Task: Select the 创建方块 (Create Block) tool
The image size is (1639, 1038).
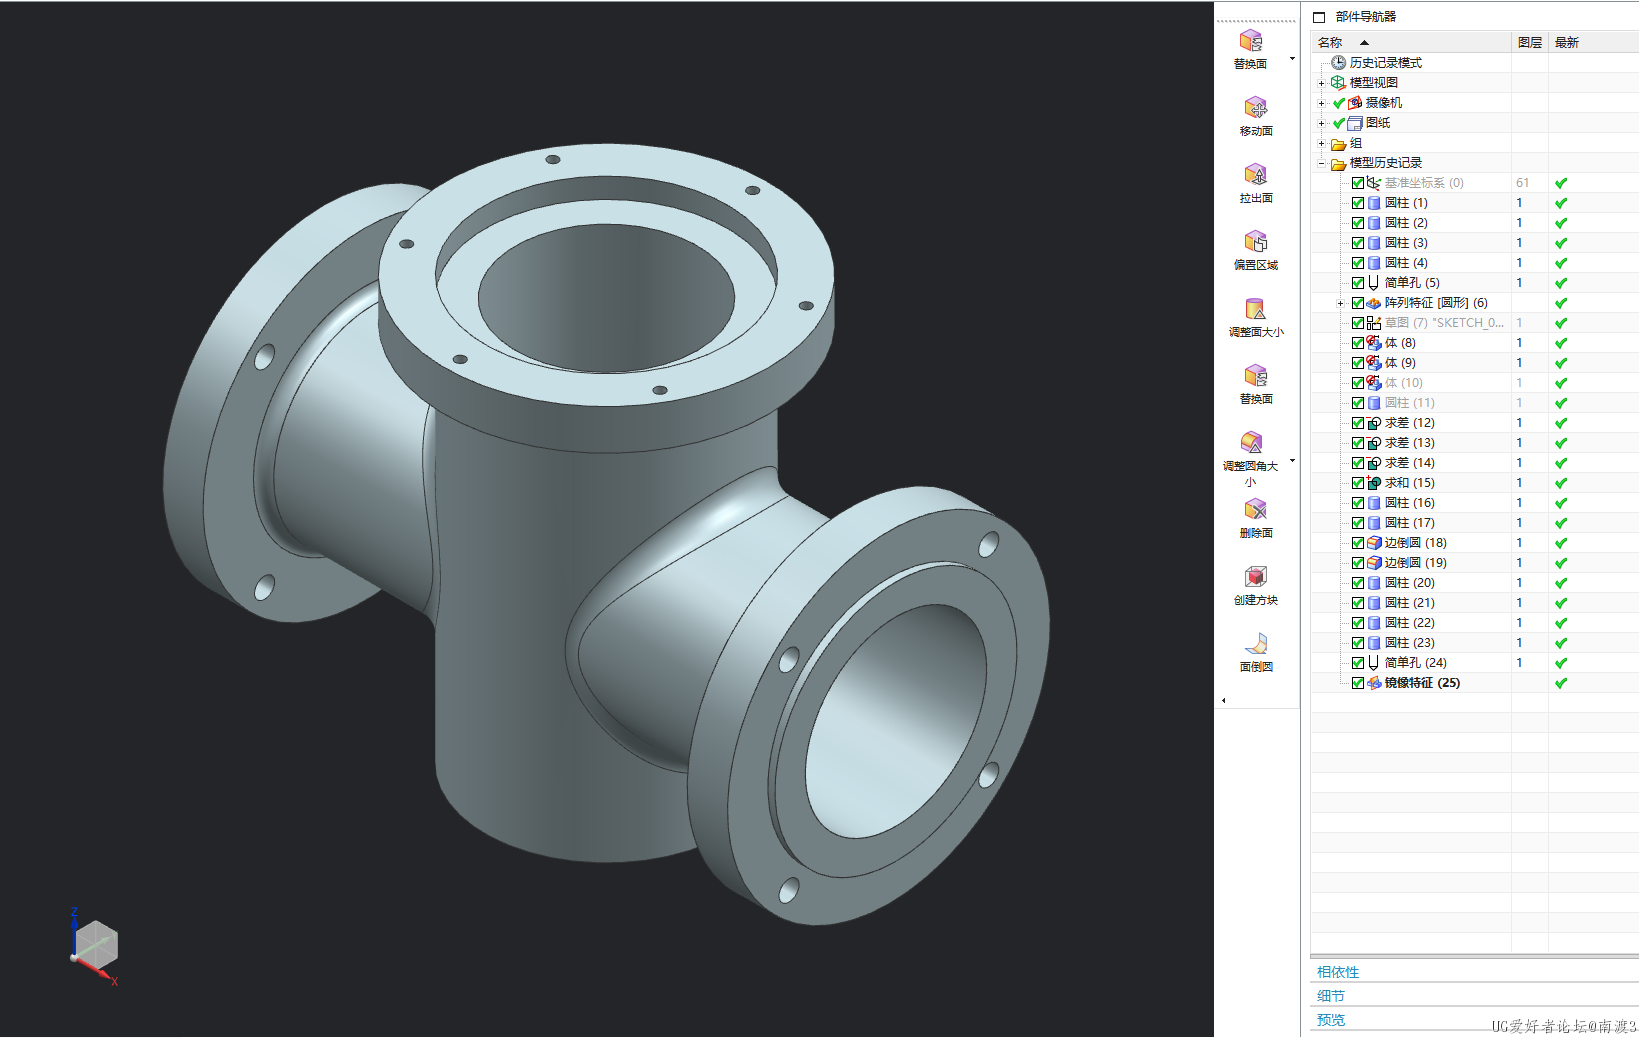Action: 1256,585
